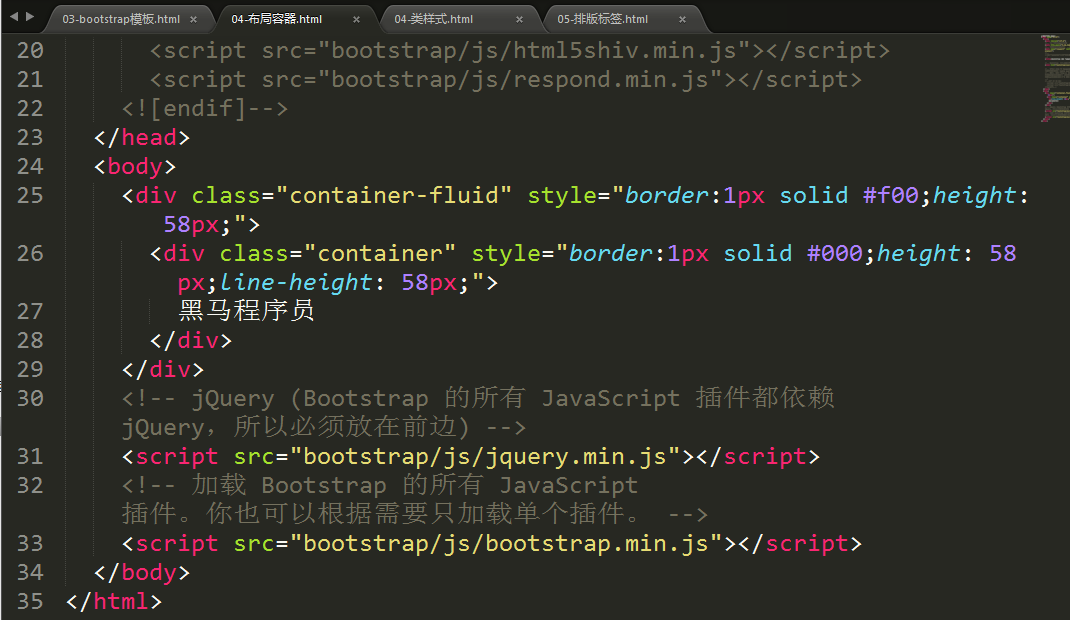1070x620 pixels.
Task: Click line number 27 in gutter
Action: [30, 312]
